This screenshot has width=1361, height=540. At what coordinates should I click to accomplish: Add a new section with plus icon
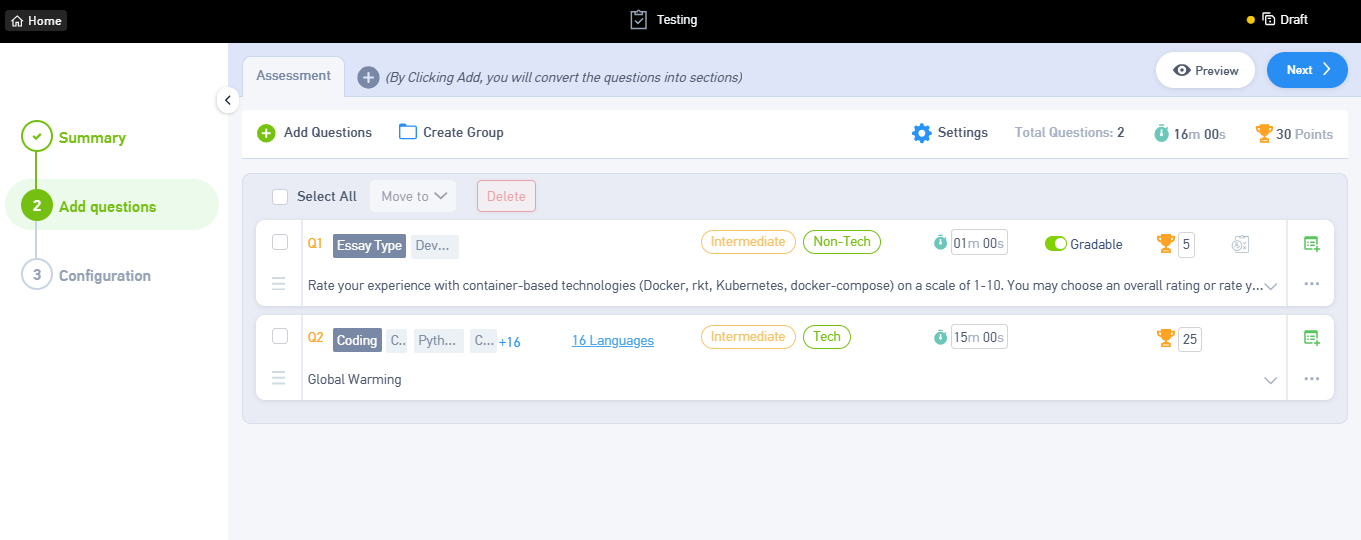[368, 77]
